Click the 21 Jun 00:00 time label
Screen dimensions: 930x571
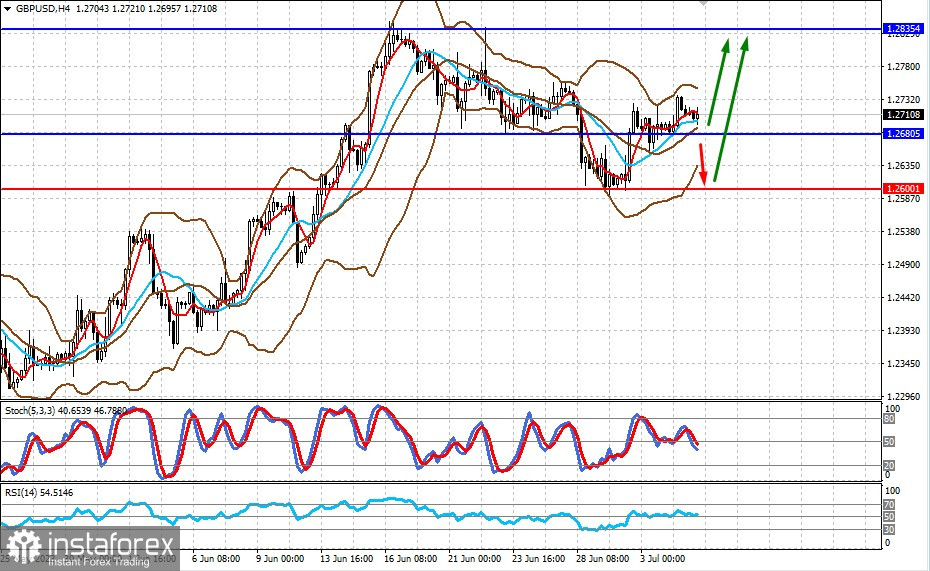click(x=474, y=559)
